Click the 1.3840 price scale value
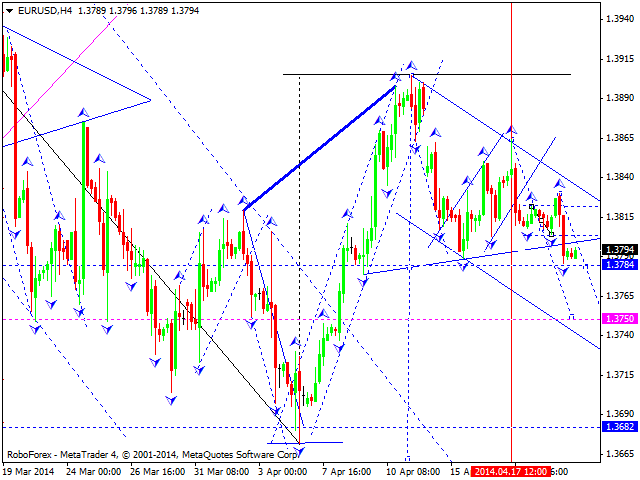Image resolution: width=640 pixels, height=480 pixels. (620, 177)
